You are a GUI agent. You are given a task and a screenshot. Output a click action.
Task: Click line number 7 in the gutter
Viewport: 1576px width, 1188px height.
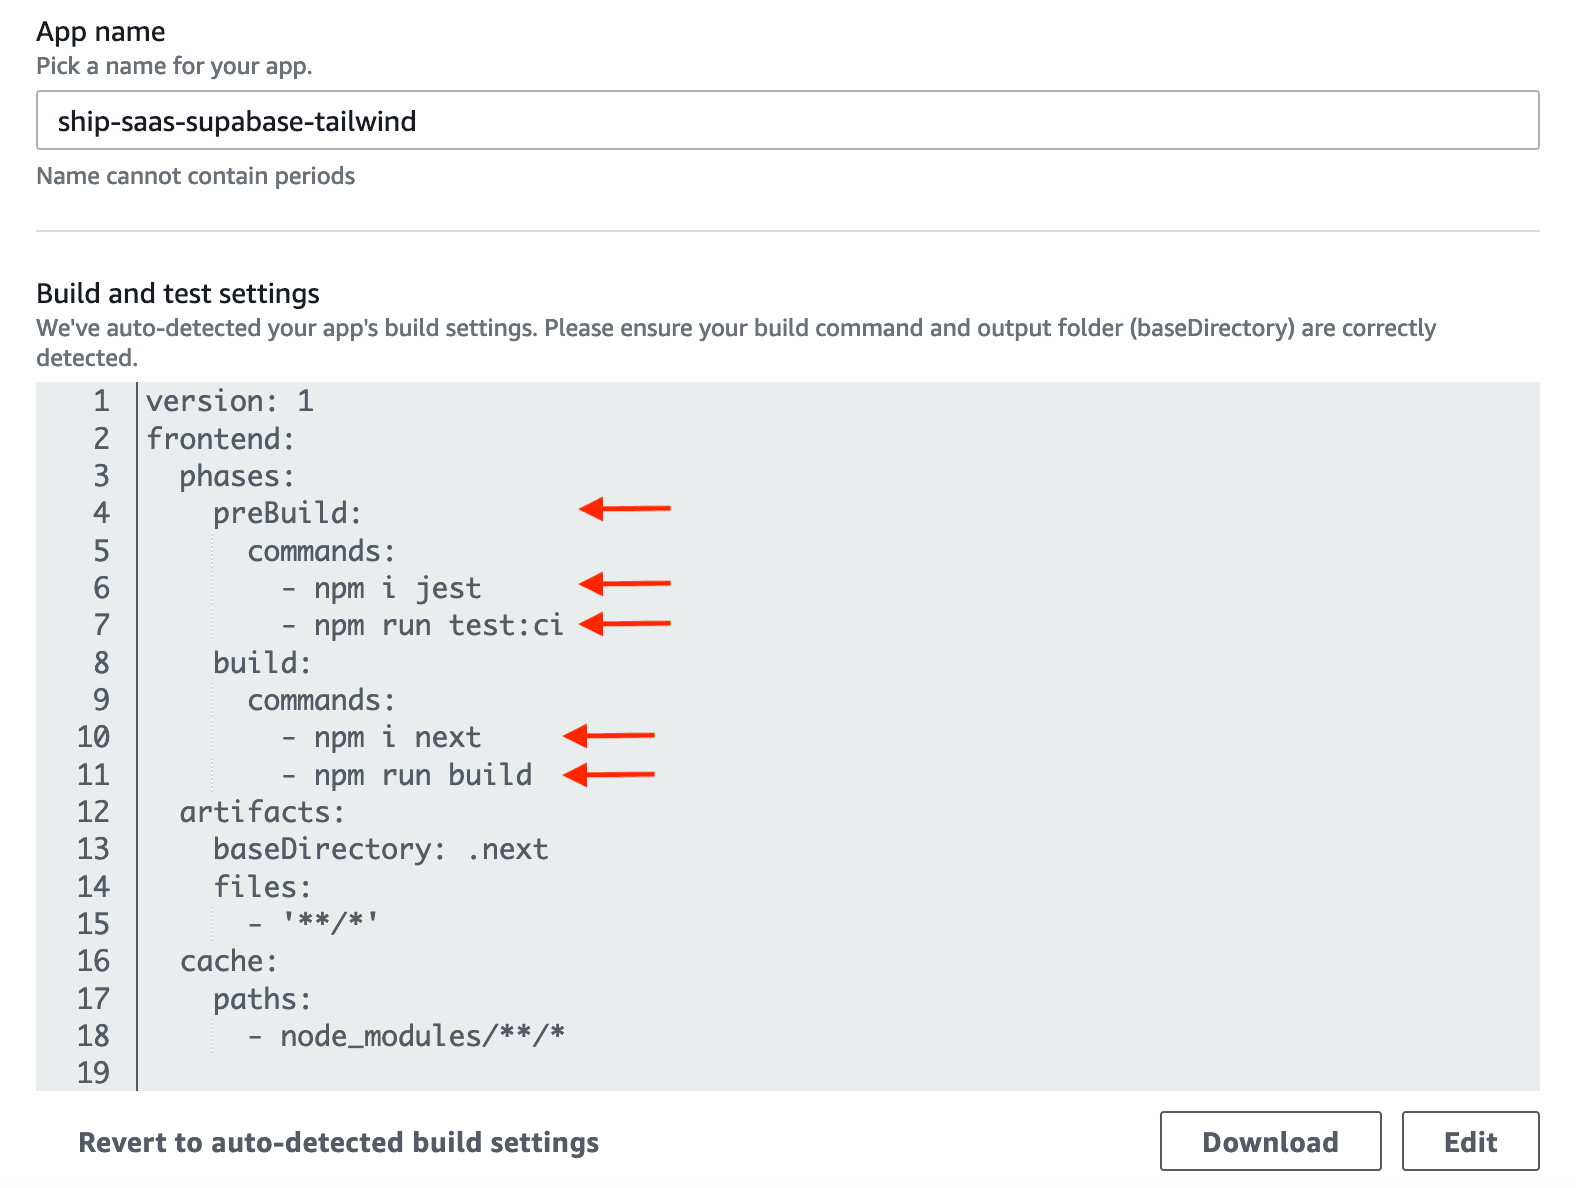tap(100, 625)
